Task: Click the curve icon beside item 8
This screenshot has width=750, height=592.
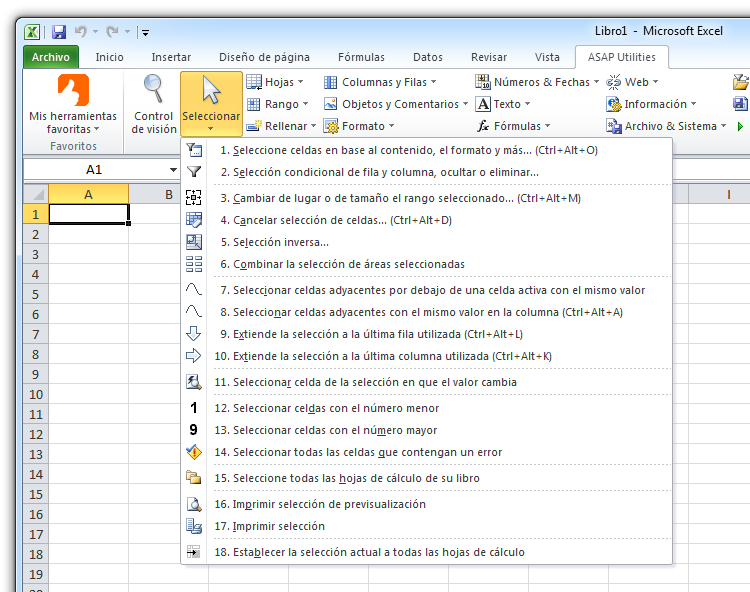Action: coord(194,312)
